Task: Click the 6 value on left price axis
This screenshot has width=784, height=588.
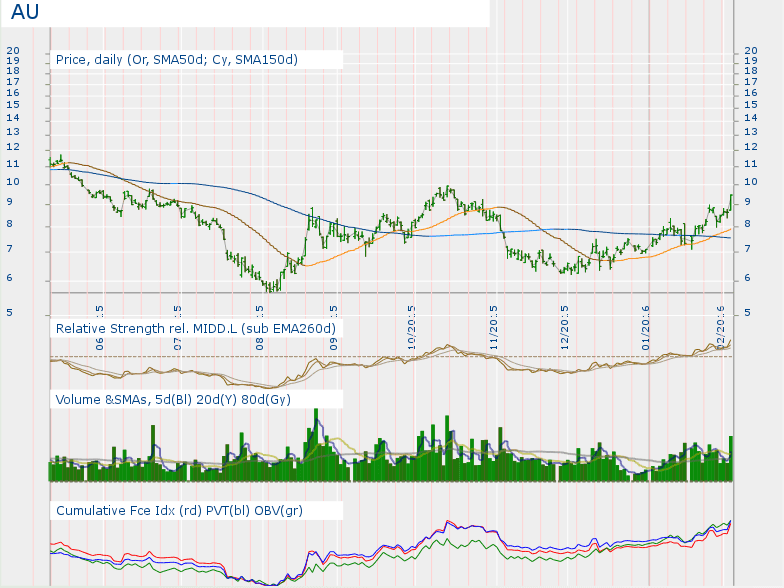Action: tap(13, 278)
